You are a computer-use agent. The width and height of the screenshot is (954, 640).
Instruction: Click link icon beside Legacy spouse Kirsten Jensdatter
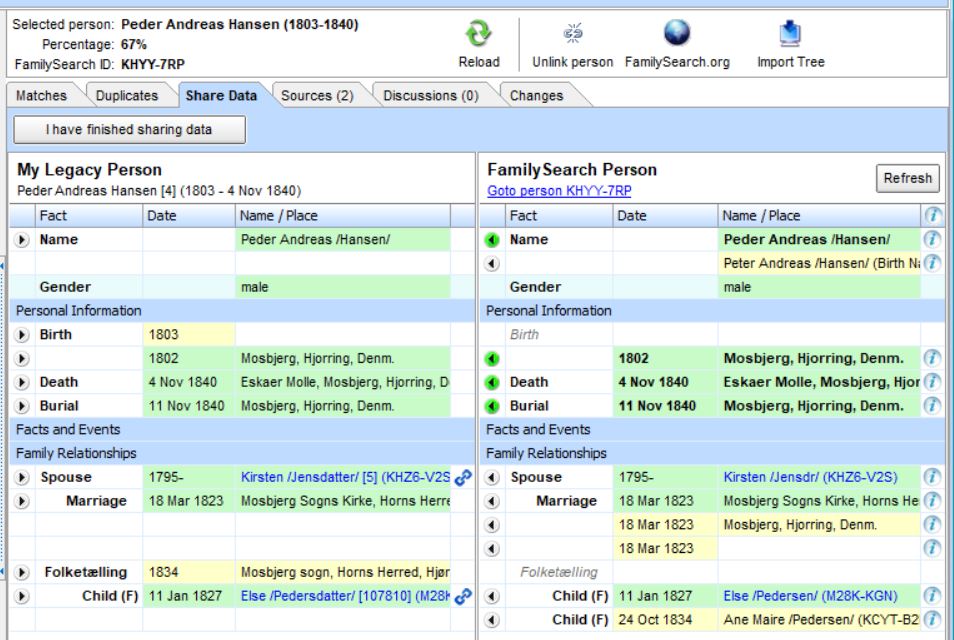463,477
